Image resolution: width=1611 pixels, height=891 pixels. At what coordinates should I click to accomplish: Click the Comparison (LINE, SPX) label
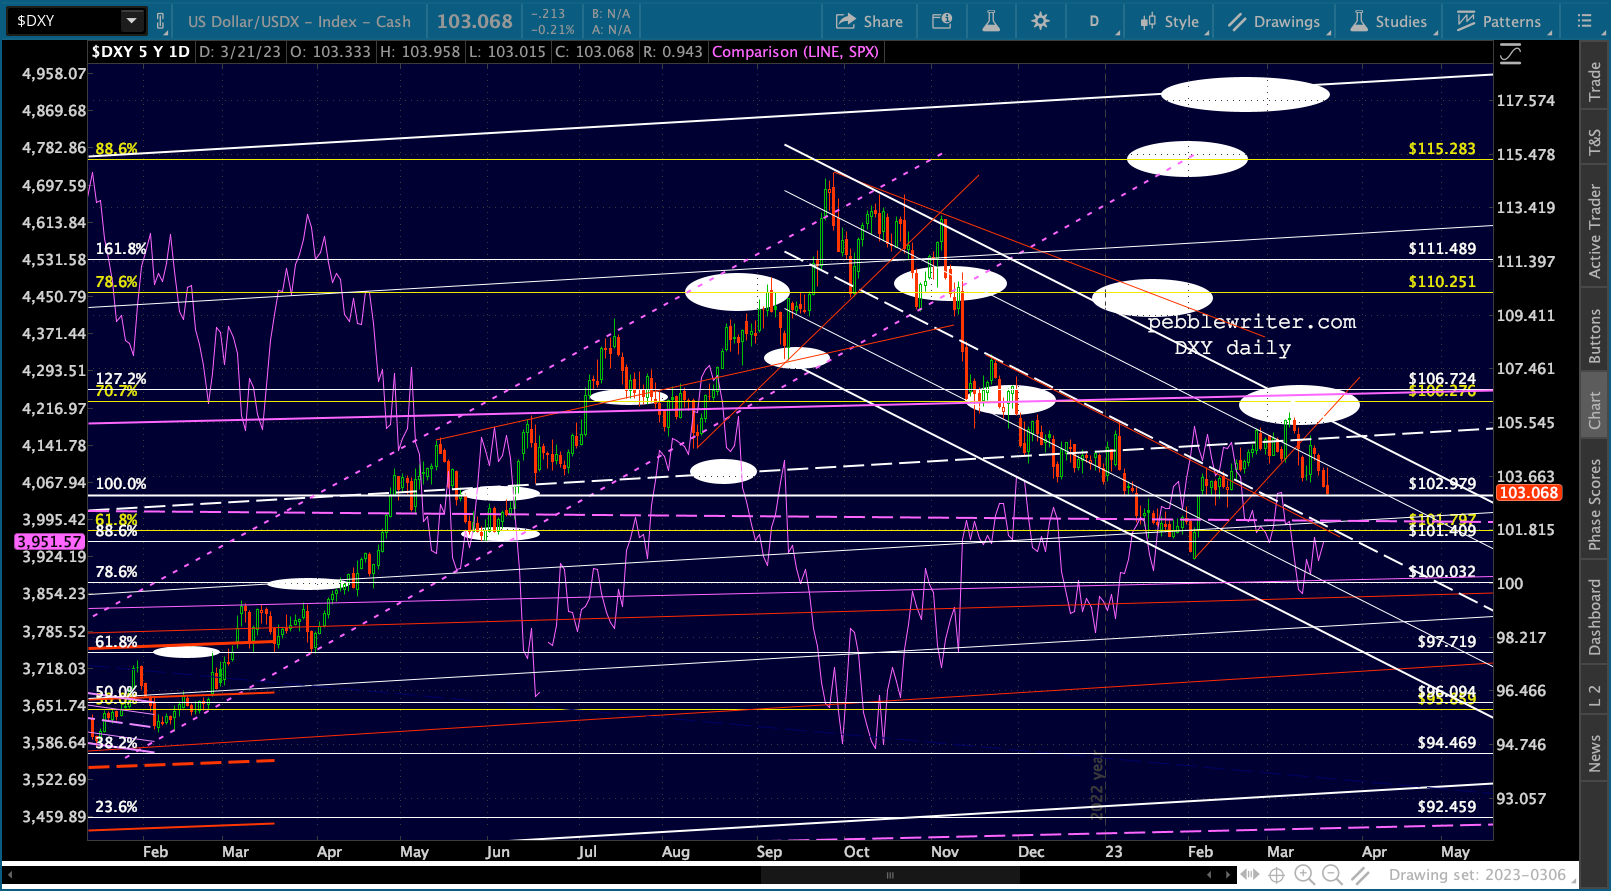(x=795, y=52)
